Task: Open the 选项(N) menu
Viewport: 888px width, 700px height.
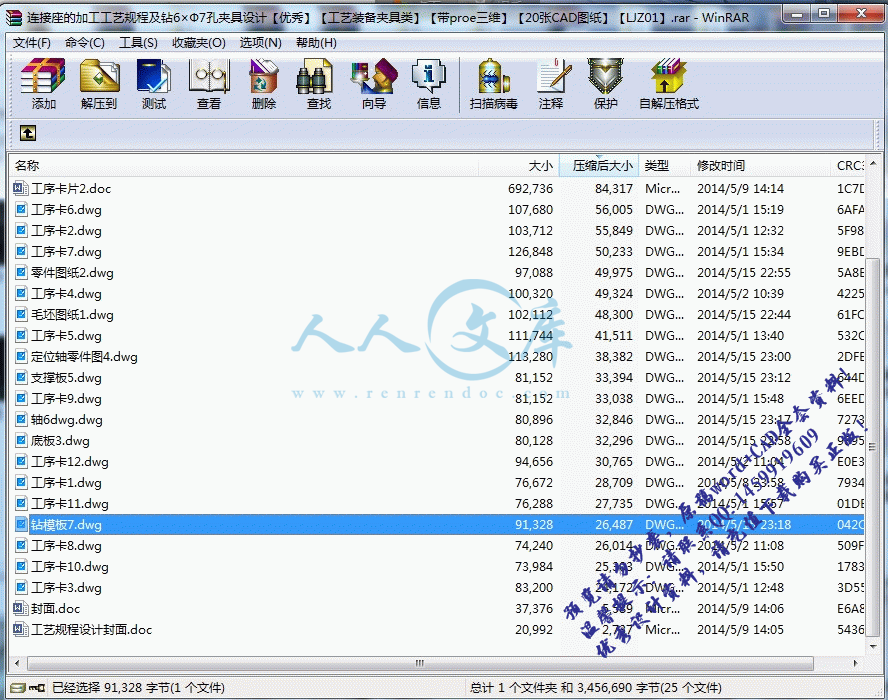Action: (x=261, y=42)
